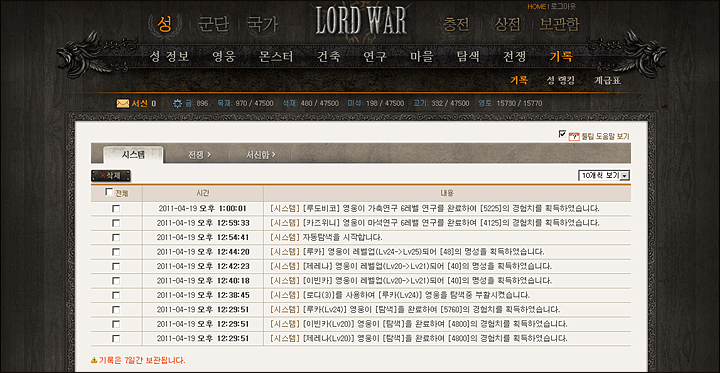Open the 10개씩 보기 dropdown
This screenshot has width=720, height=373.
click(x=604, y=175)
